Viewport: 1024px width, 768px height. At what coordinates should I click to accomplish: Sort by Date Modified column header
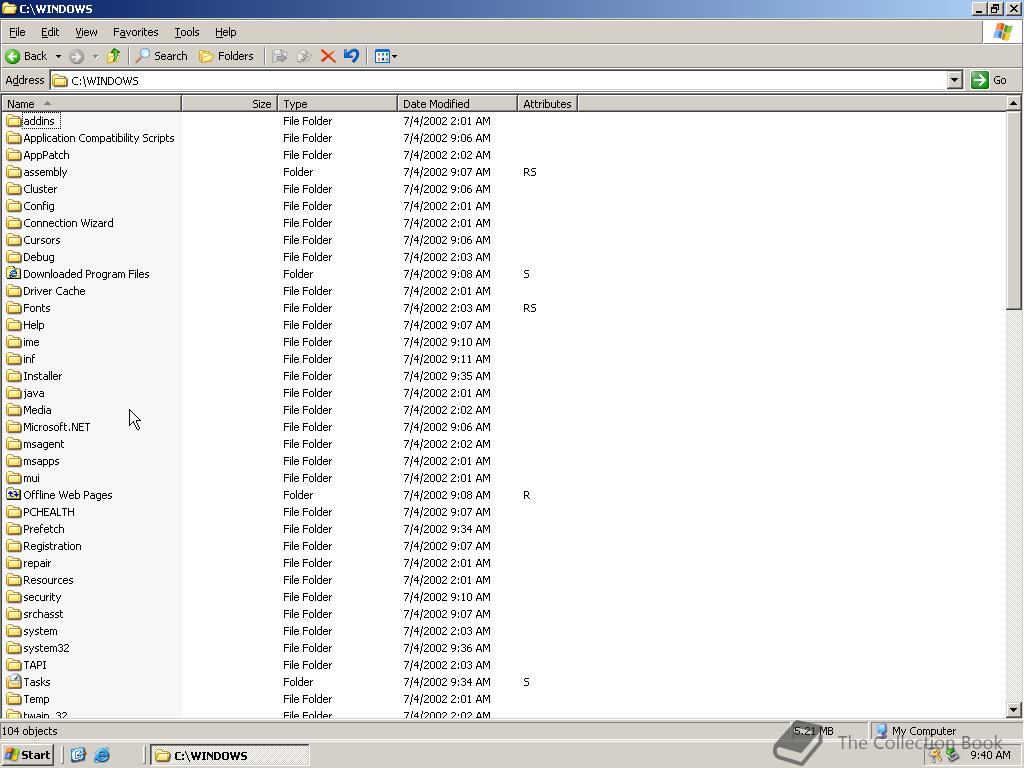tap(457, 103)
